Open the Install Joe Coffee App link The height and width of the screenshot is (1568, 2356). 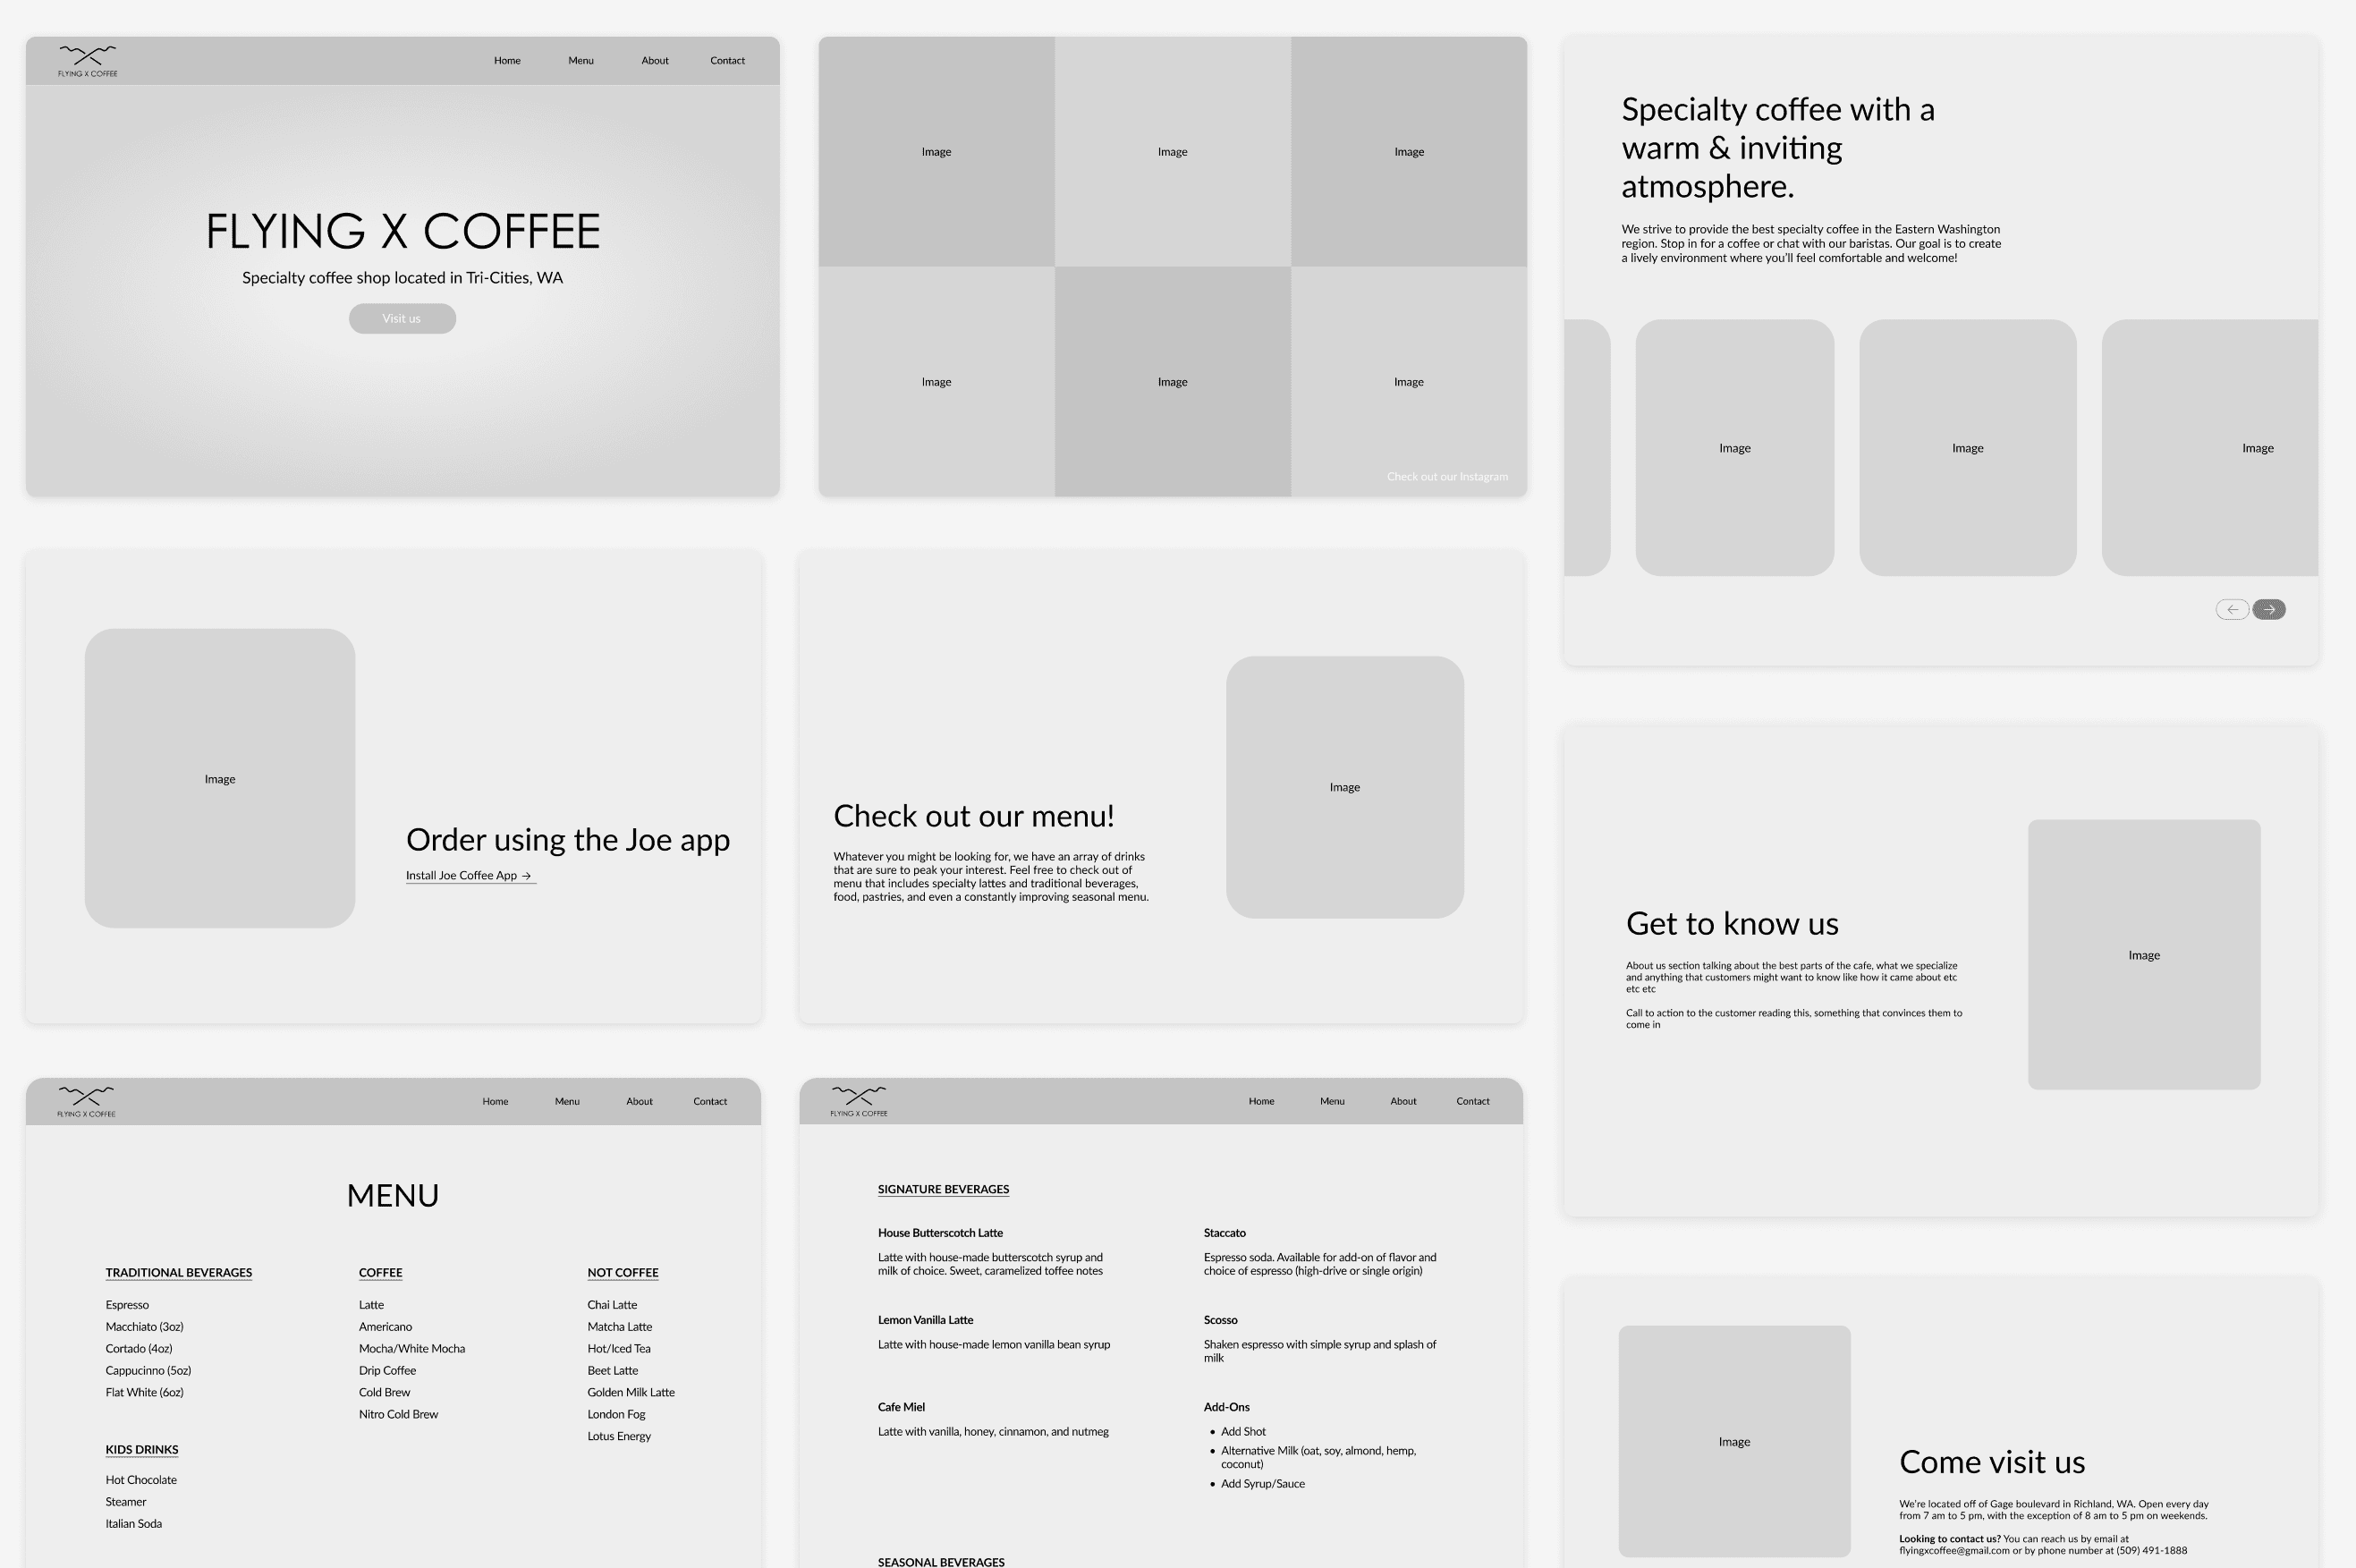coord(469,876)
